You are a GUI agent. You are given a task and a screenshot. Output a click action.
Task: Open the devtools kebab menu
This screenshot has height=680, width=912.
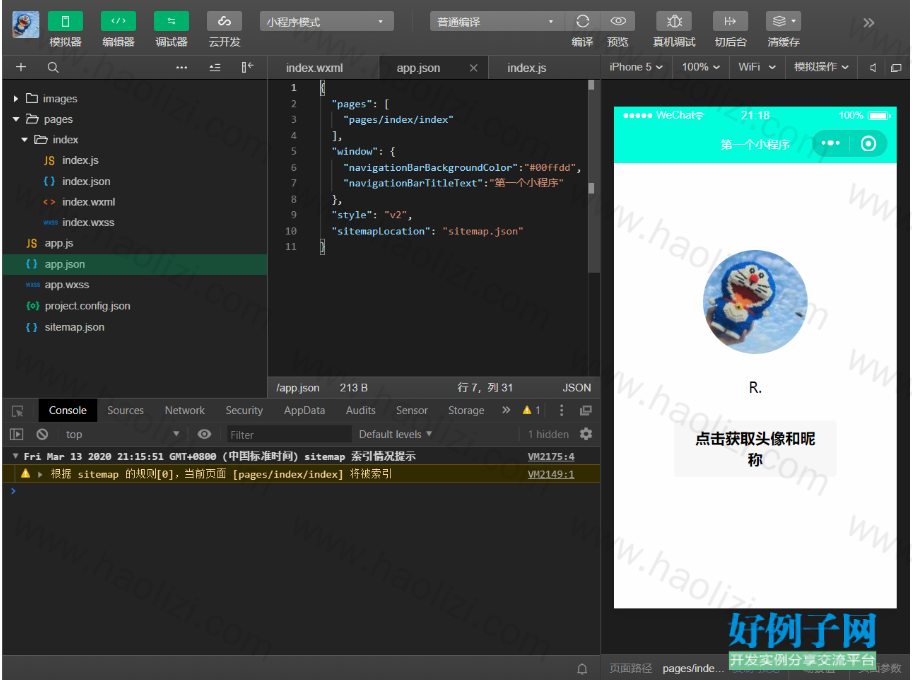click(x=561, y=411)
